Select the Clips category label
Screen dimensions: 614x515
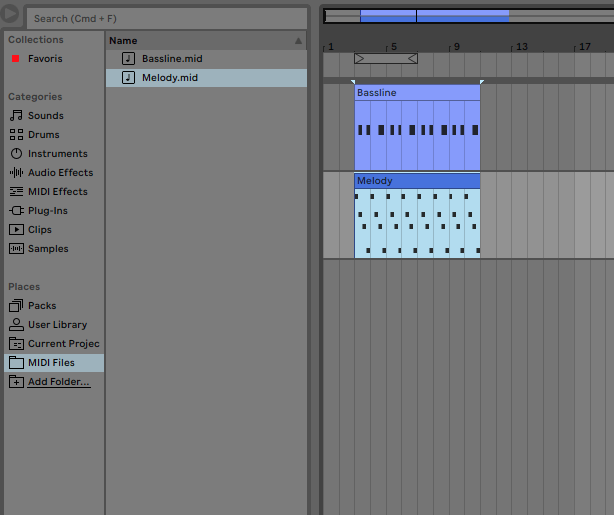[x=40, y=229]
